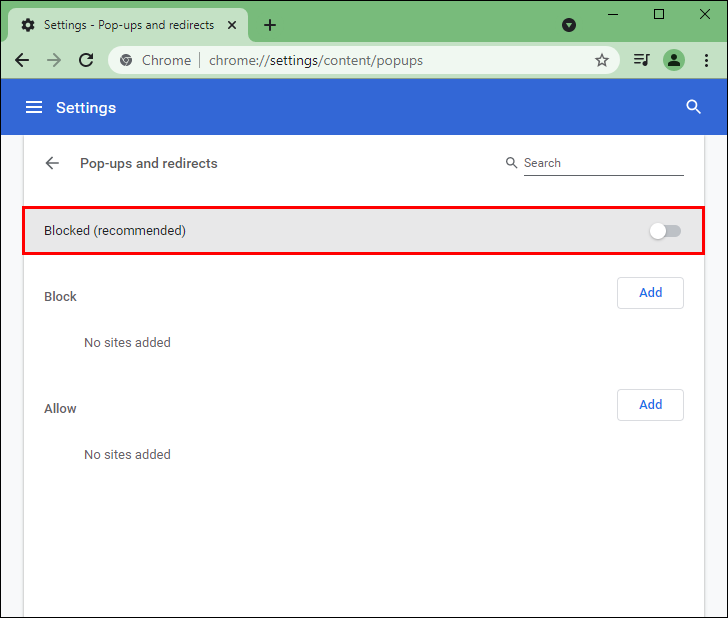Viewport: 728px width, 618px height.
Task: Open the Chrome three-dot menu
Action: tap(706, 60)
